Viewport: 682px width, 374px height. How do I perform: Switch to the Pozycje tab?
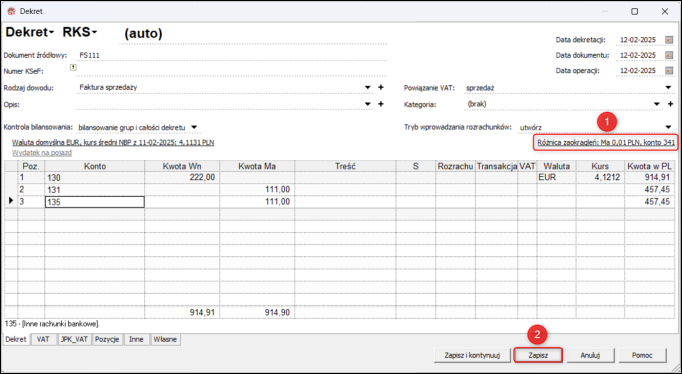pyautogui.click(x=107, y=340)
